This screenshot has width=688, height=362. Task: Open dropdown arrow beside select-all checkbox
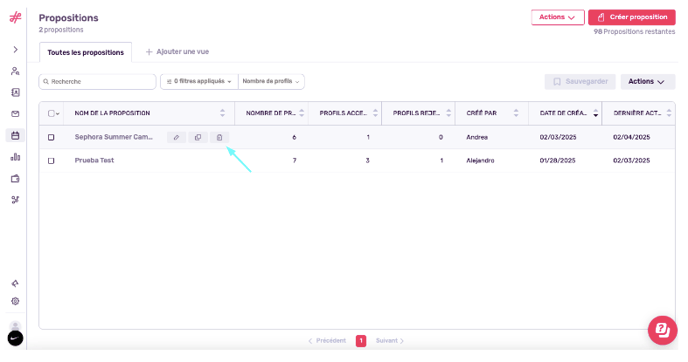[x=57, y=114]
